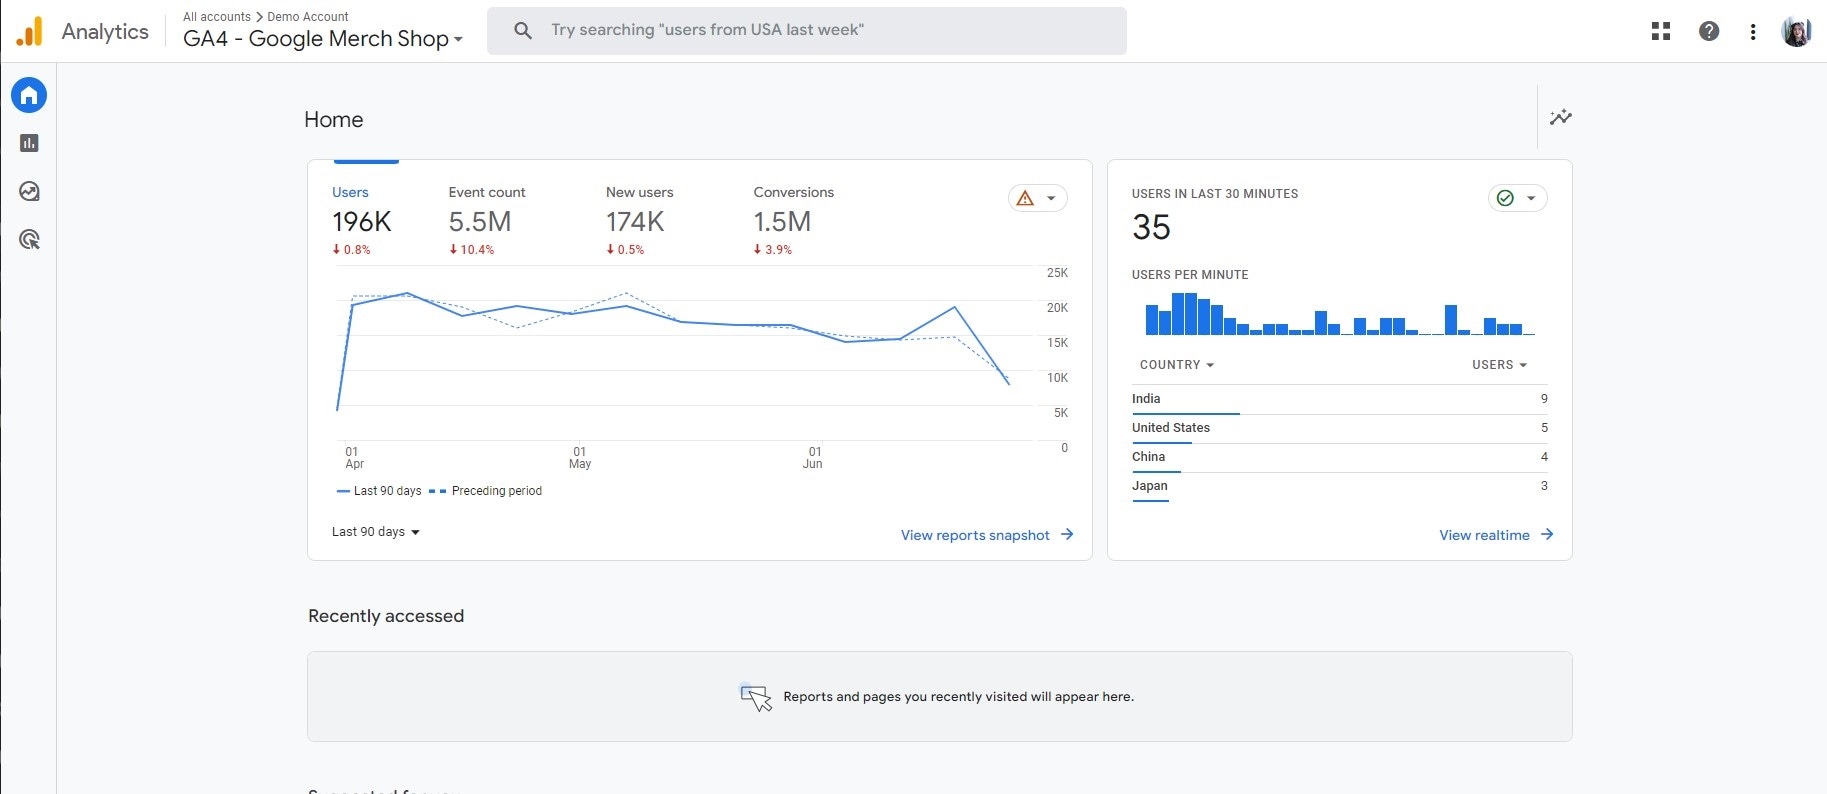
Task: Open the COUNTRY dimension dropdown
Action: coord(1177,365)
